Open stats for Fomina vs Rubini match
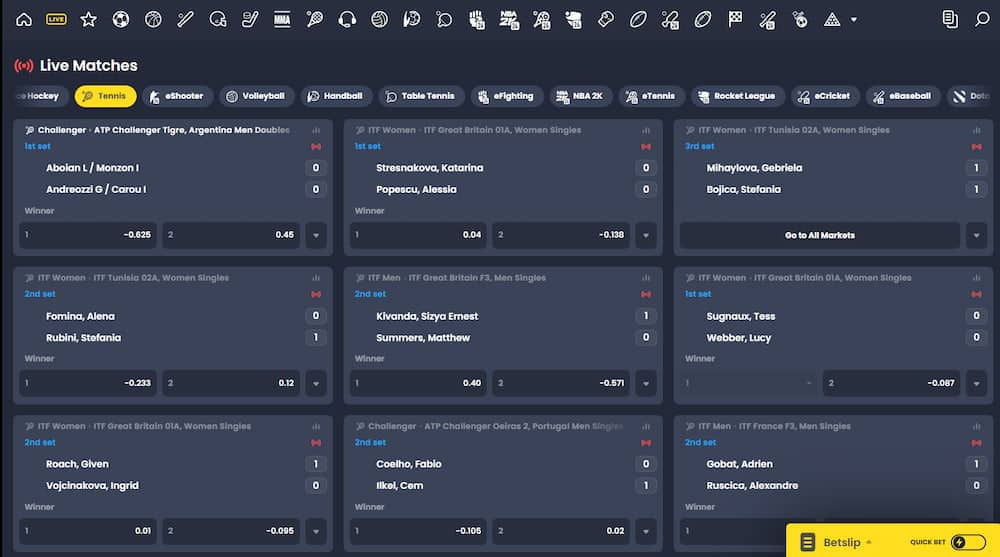This screenshot has width=1000, height=557. pyautogui.click(x=316, y=278)
